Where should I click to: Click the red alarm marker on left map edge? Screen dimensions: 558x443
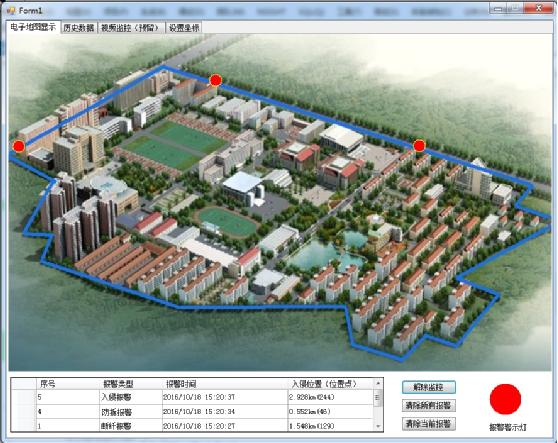coord(19,146)
